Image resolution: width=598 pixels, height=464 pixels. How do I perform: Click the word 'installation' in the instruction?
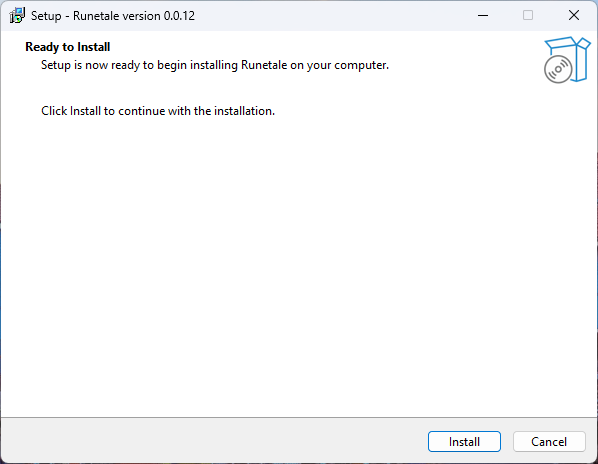(243, 111)
